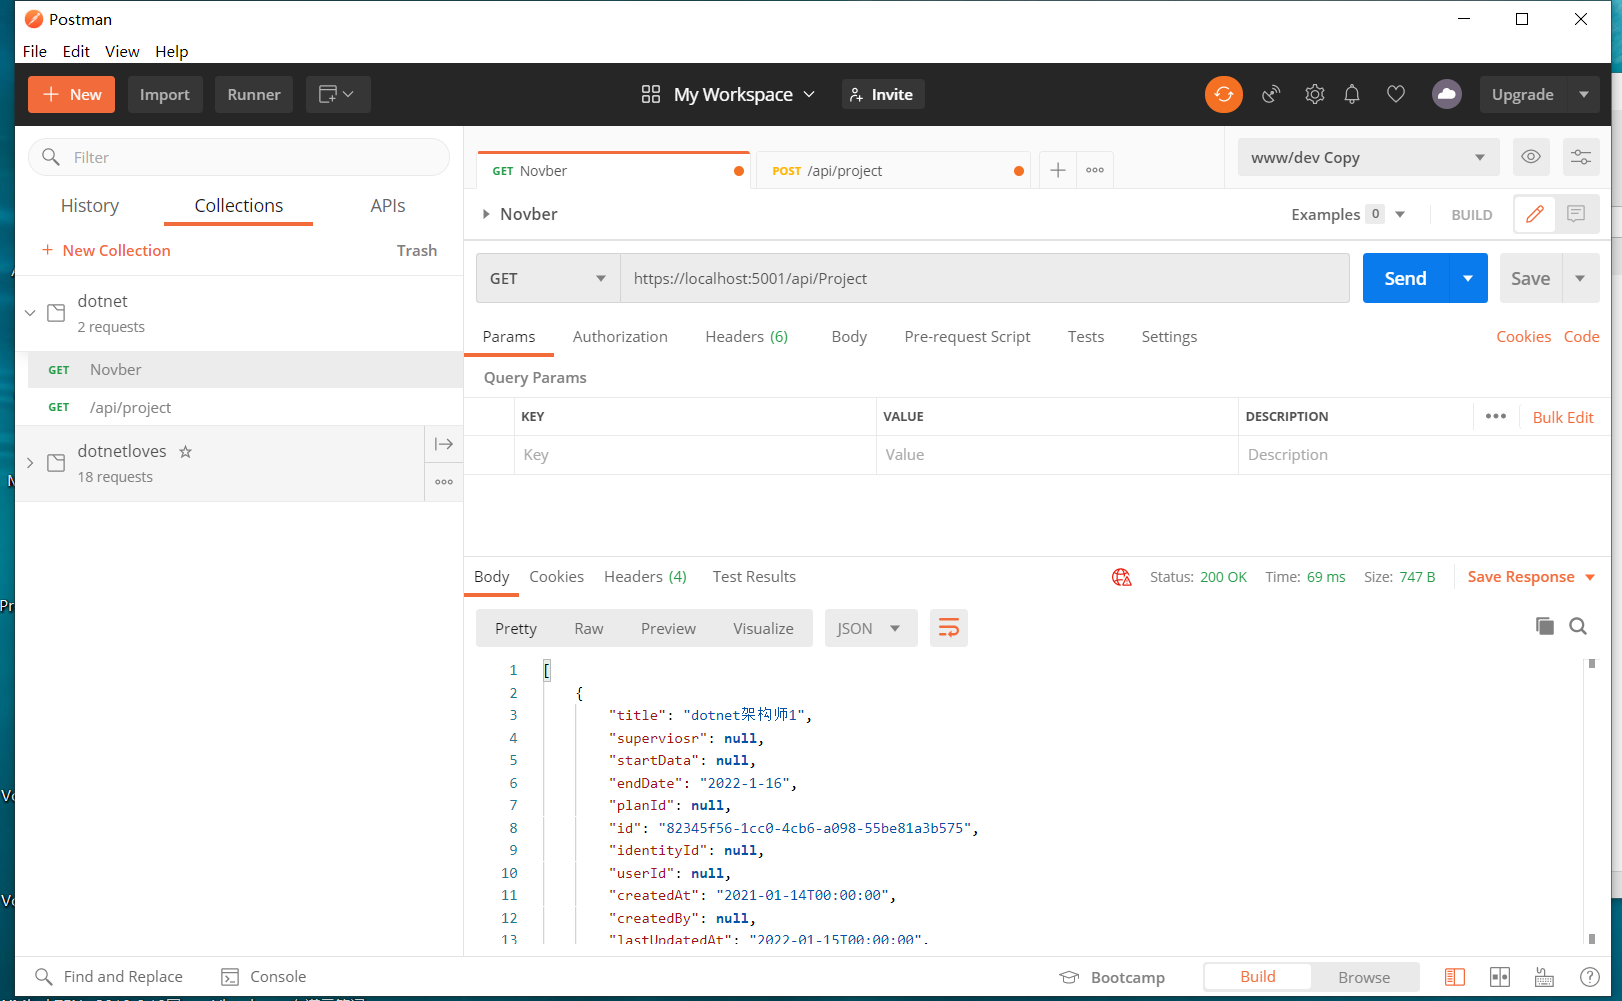Collapse the dotnet collection
The image size is (1622, 1001).
pyautogui.click(x=30, y=313)
